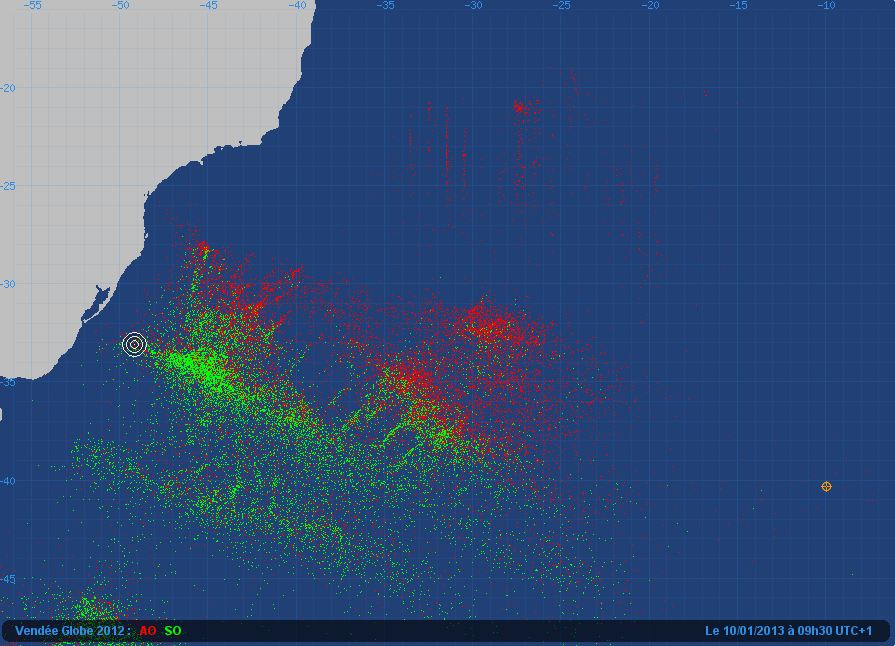Click the -20 longitude label at top
This screenshot has height=646, width=895.
(x=650, y=6)
